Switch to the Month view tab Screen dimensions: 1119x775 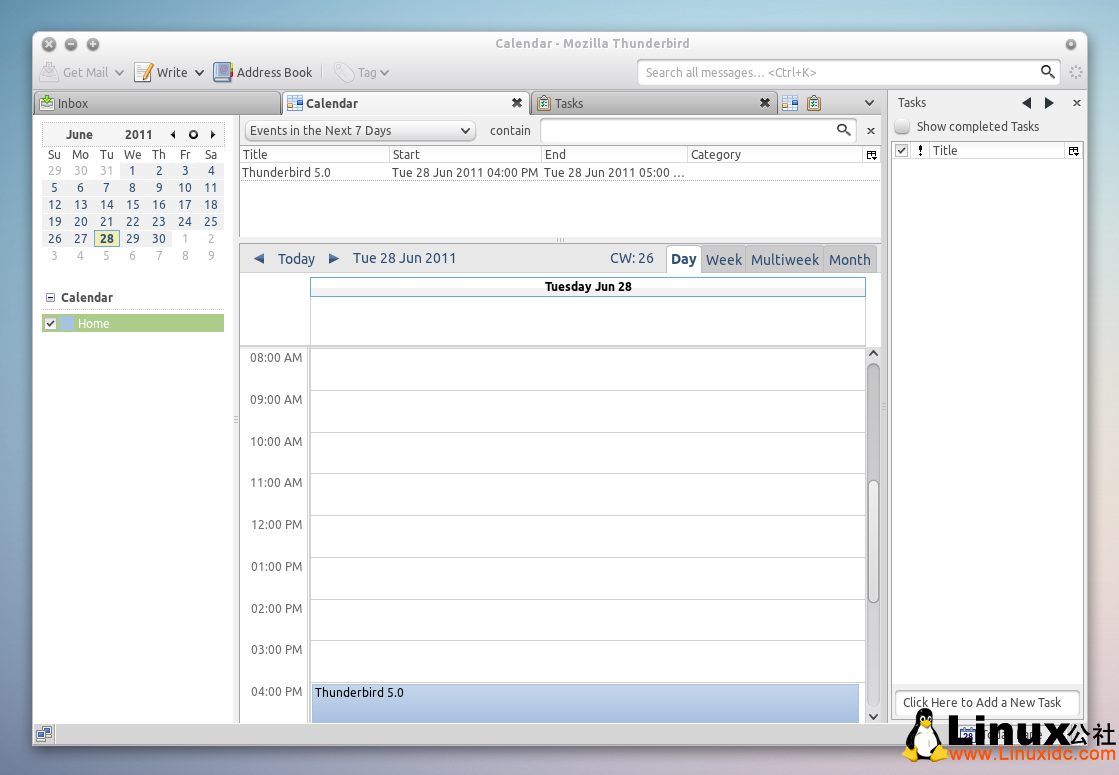tap(849, 259)
